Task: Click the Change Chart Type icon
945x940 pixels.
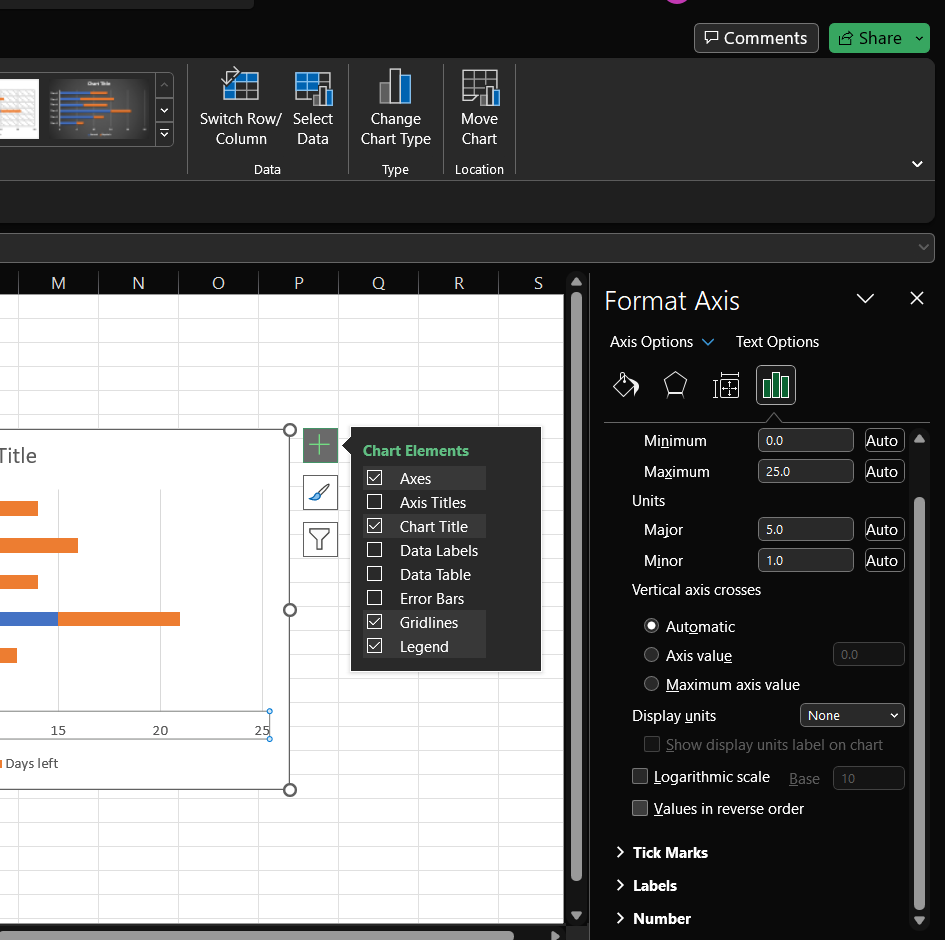Action: click(395, 86)
